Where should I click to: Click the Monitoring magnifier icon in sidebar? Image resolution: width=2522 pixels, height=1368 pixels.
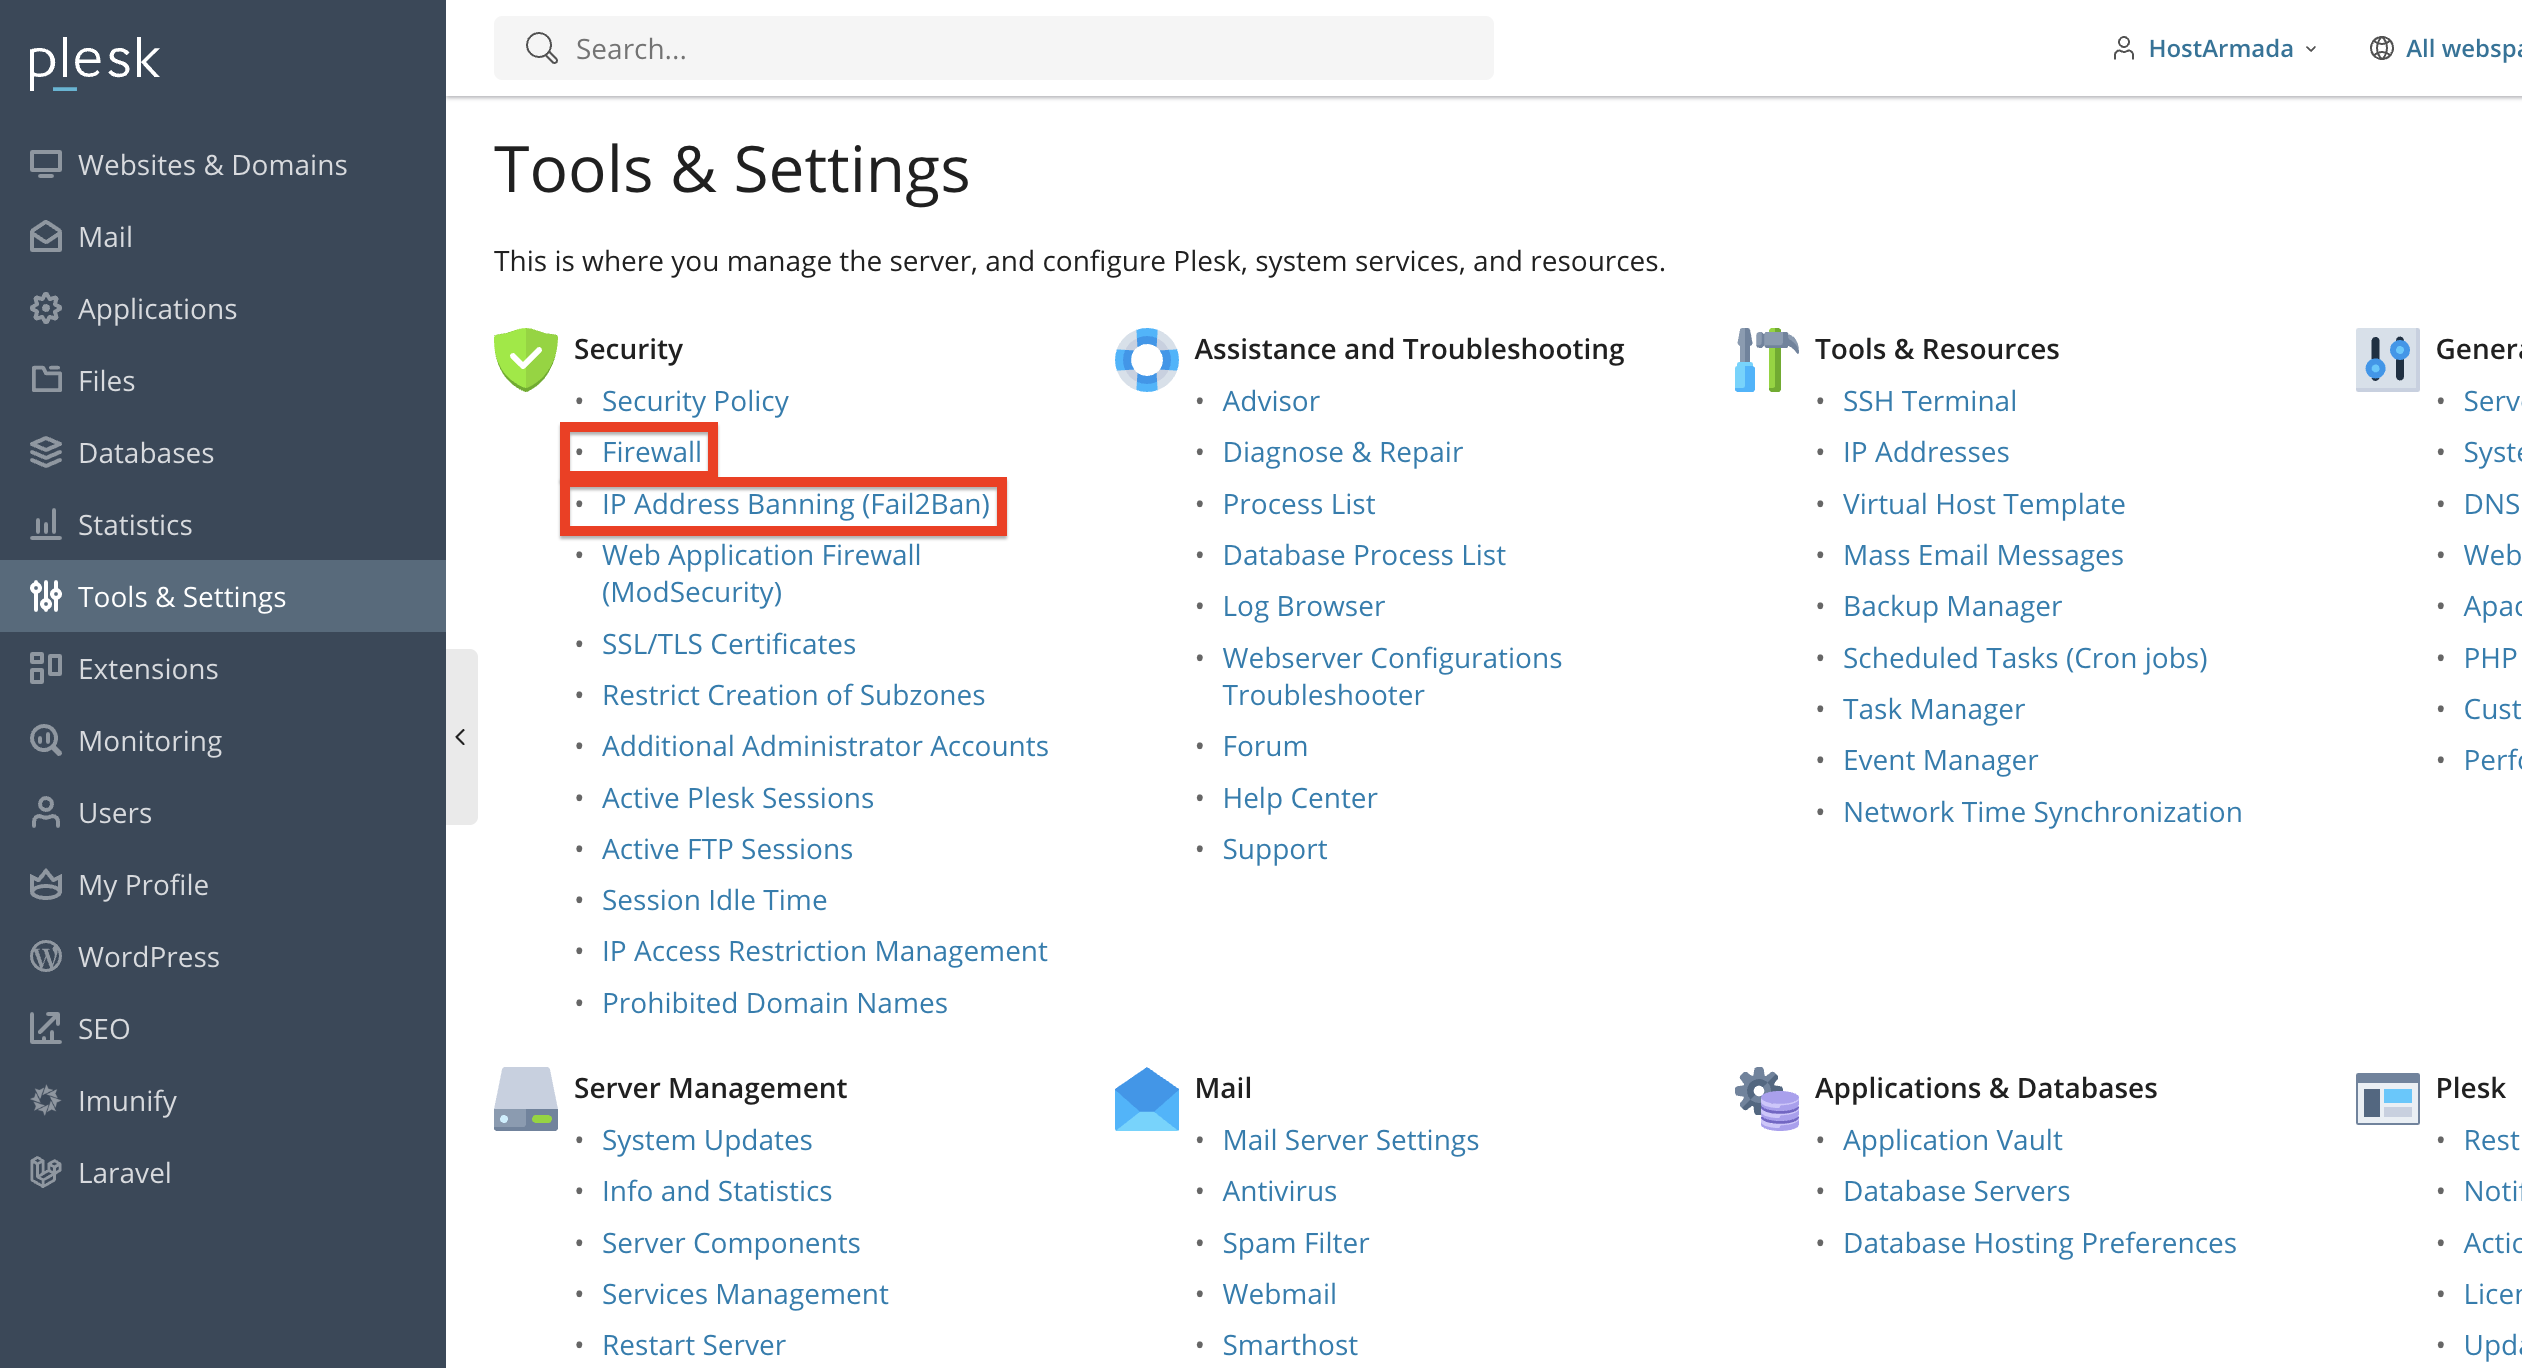tap(46, 740)
